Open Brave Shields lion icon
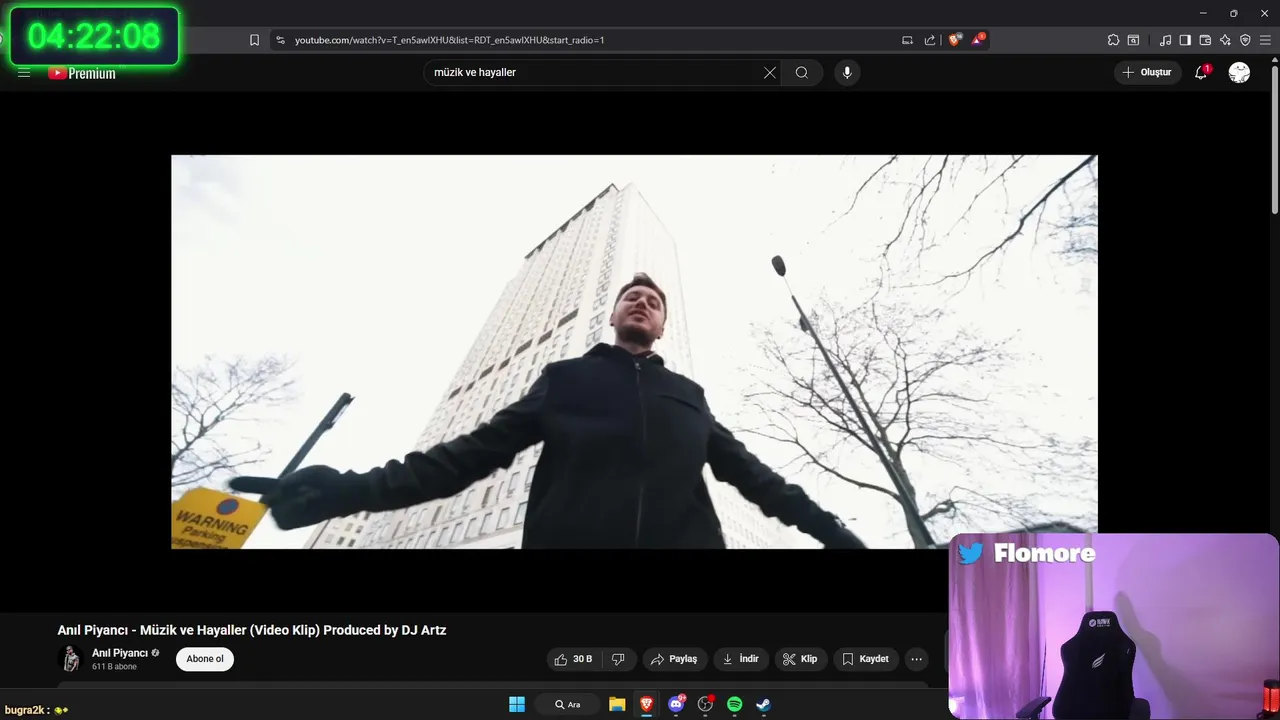This screenshot has height=720, width=1280. (955, 40)
